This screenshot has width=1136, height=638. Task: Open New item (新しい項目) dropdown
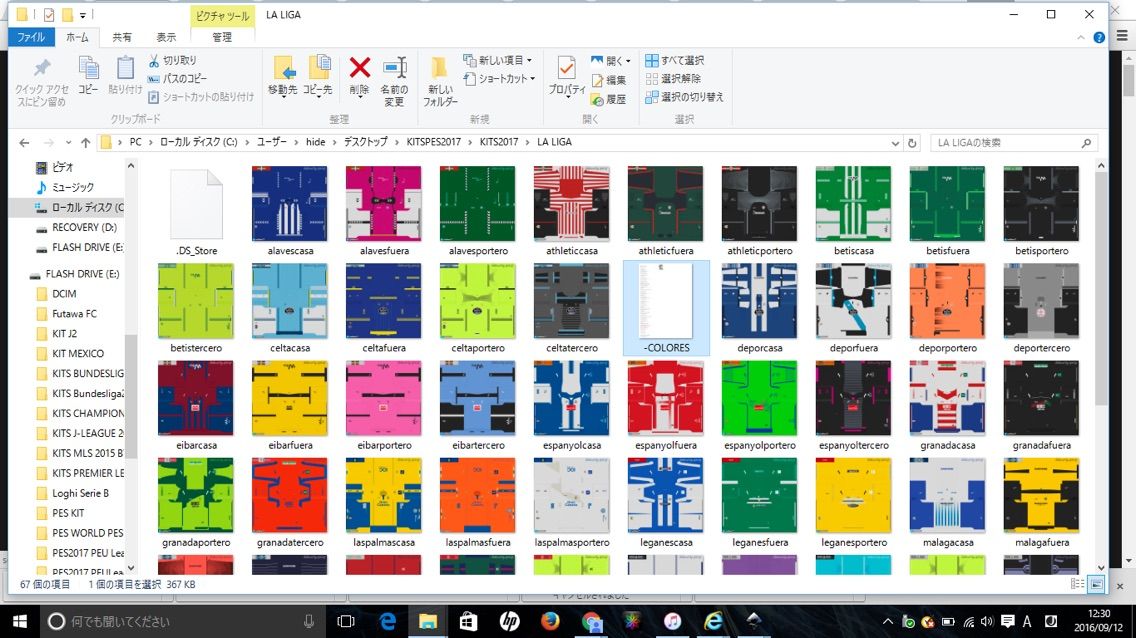pos(498,60)
